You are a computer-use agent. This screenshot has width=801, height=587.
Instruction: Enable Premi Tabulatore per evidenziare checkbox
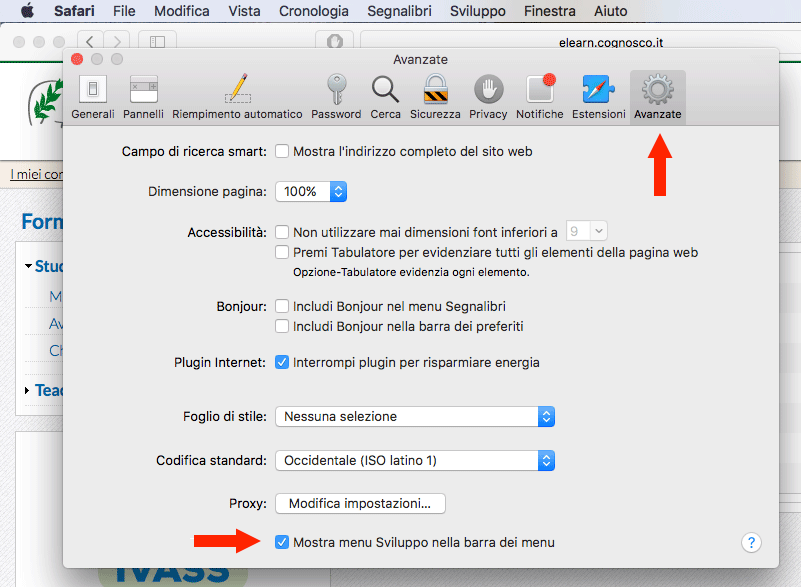(282, 252)
